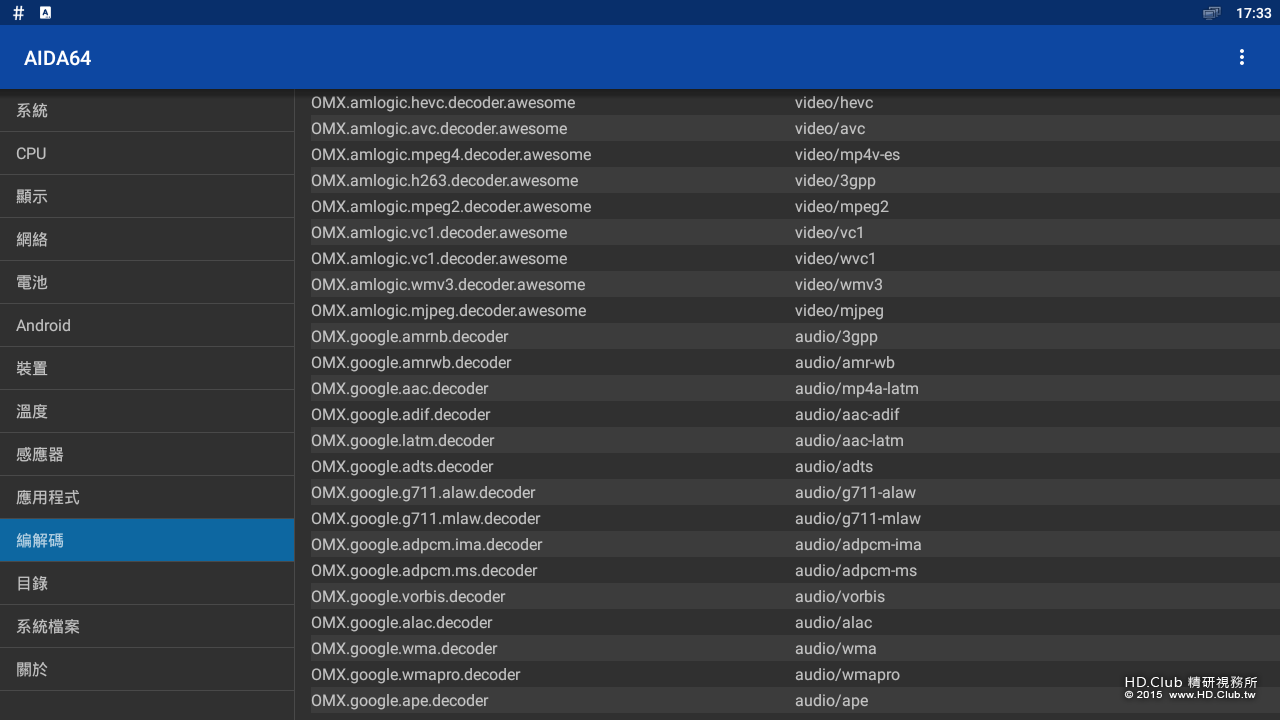1280x720 pixels.
Task: Select the OMX.amlogic.avc.decoder.awesome entry
Action: 795,128
